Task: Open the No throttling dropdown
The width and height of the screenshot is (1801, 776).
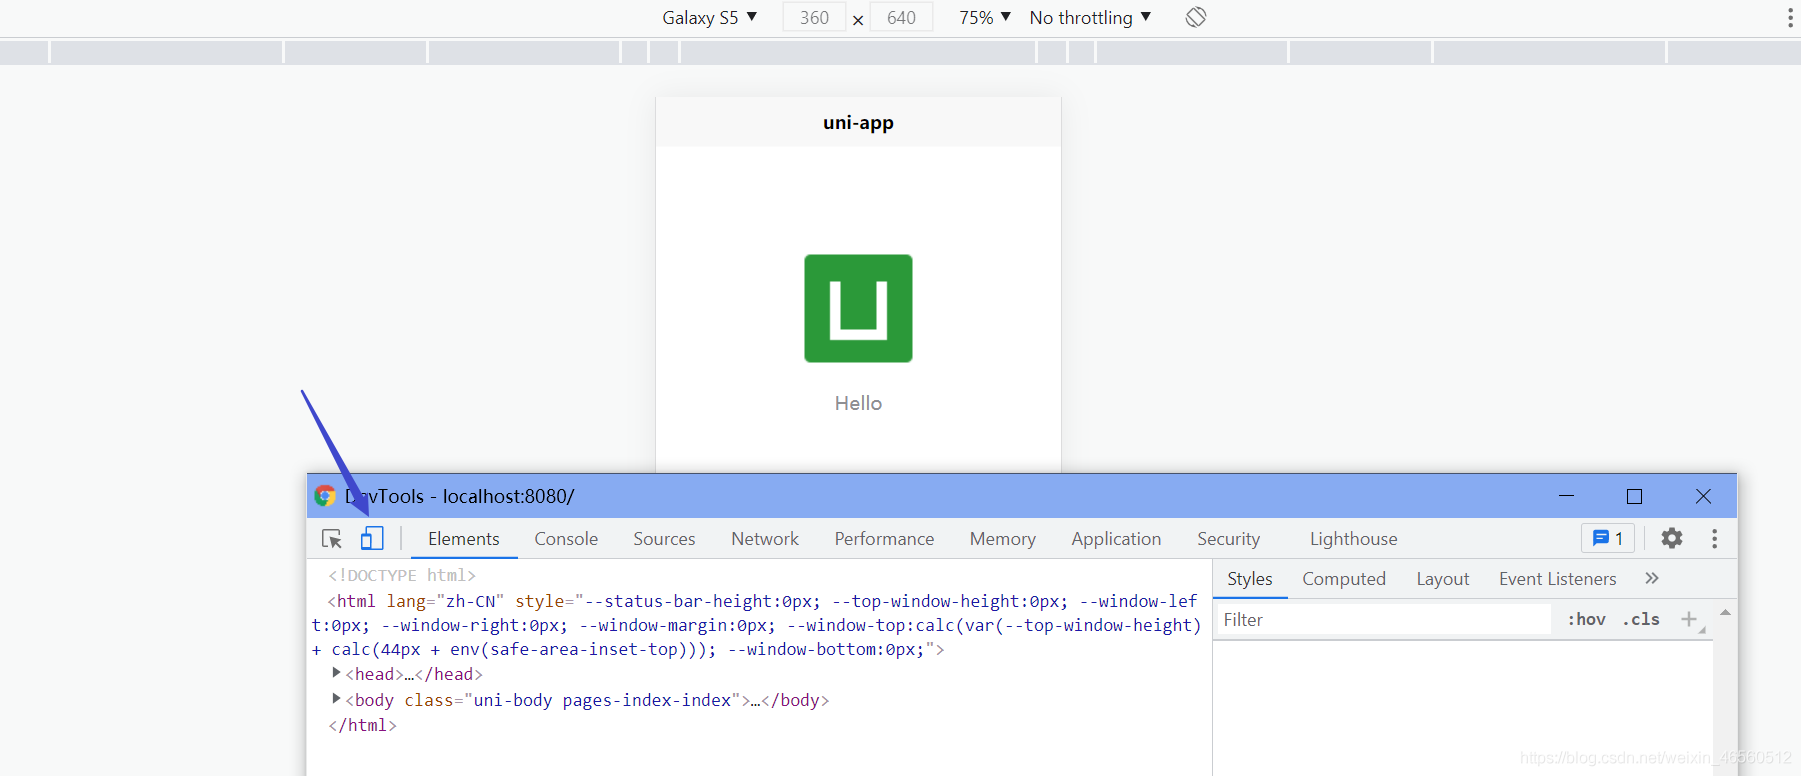Action: click(x=1090, y=17)
